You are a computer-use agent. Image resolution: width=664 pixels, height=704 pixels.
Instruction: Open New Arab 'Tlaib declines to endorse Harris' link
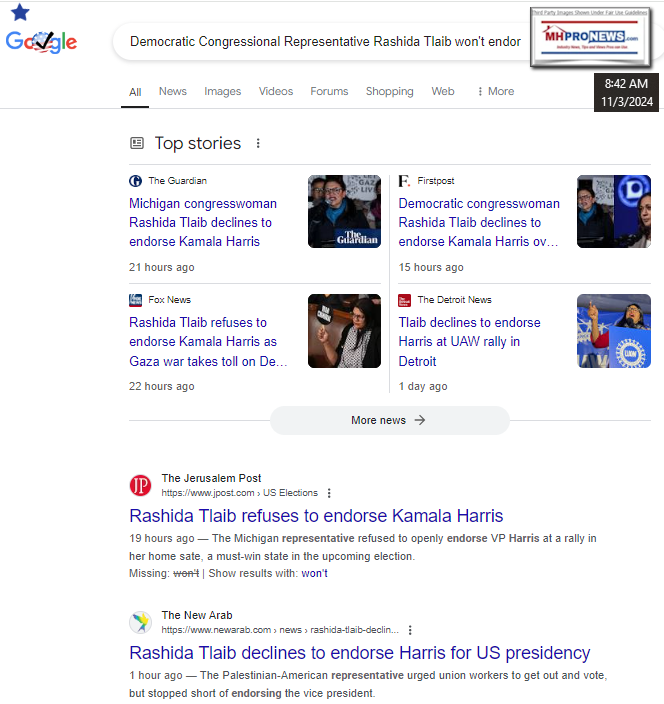tap(360, 653)
